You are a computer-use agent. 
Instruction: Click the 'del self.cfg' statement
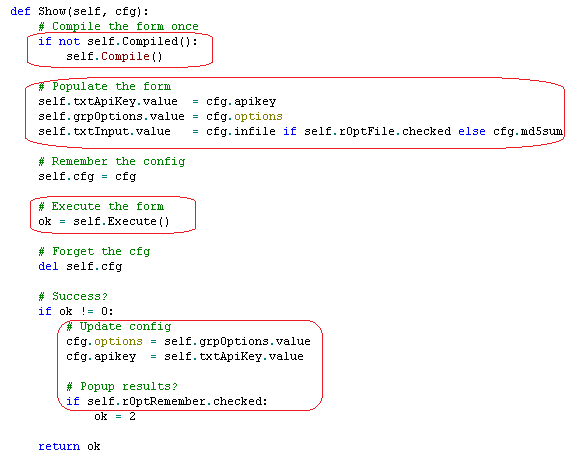point(80,267)
